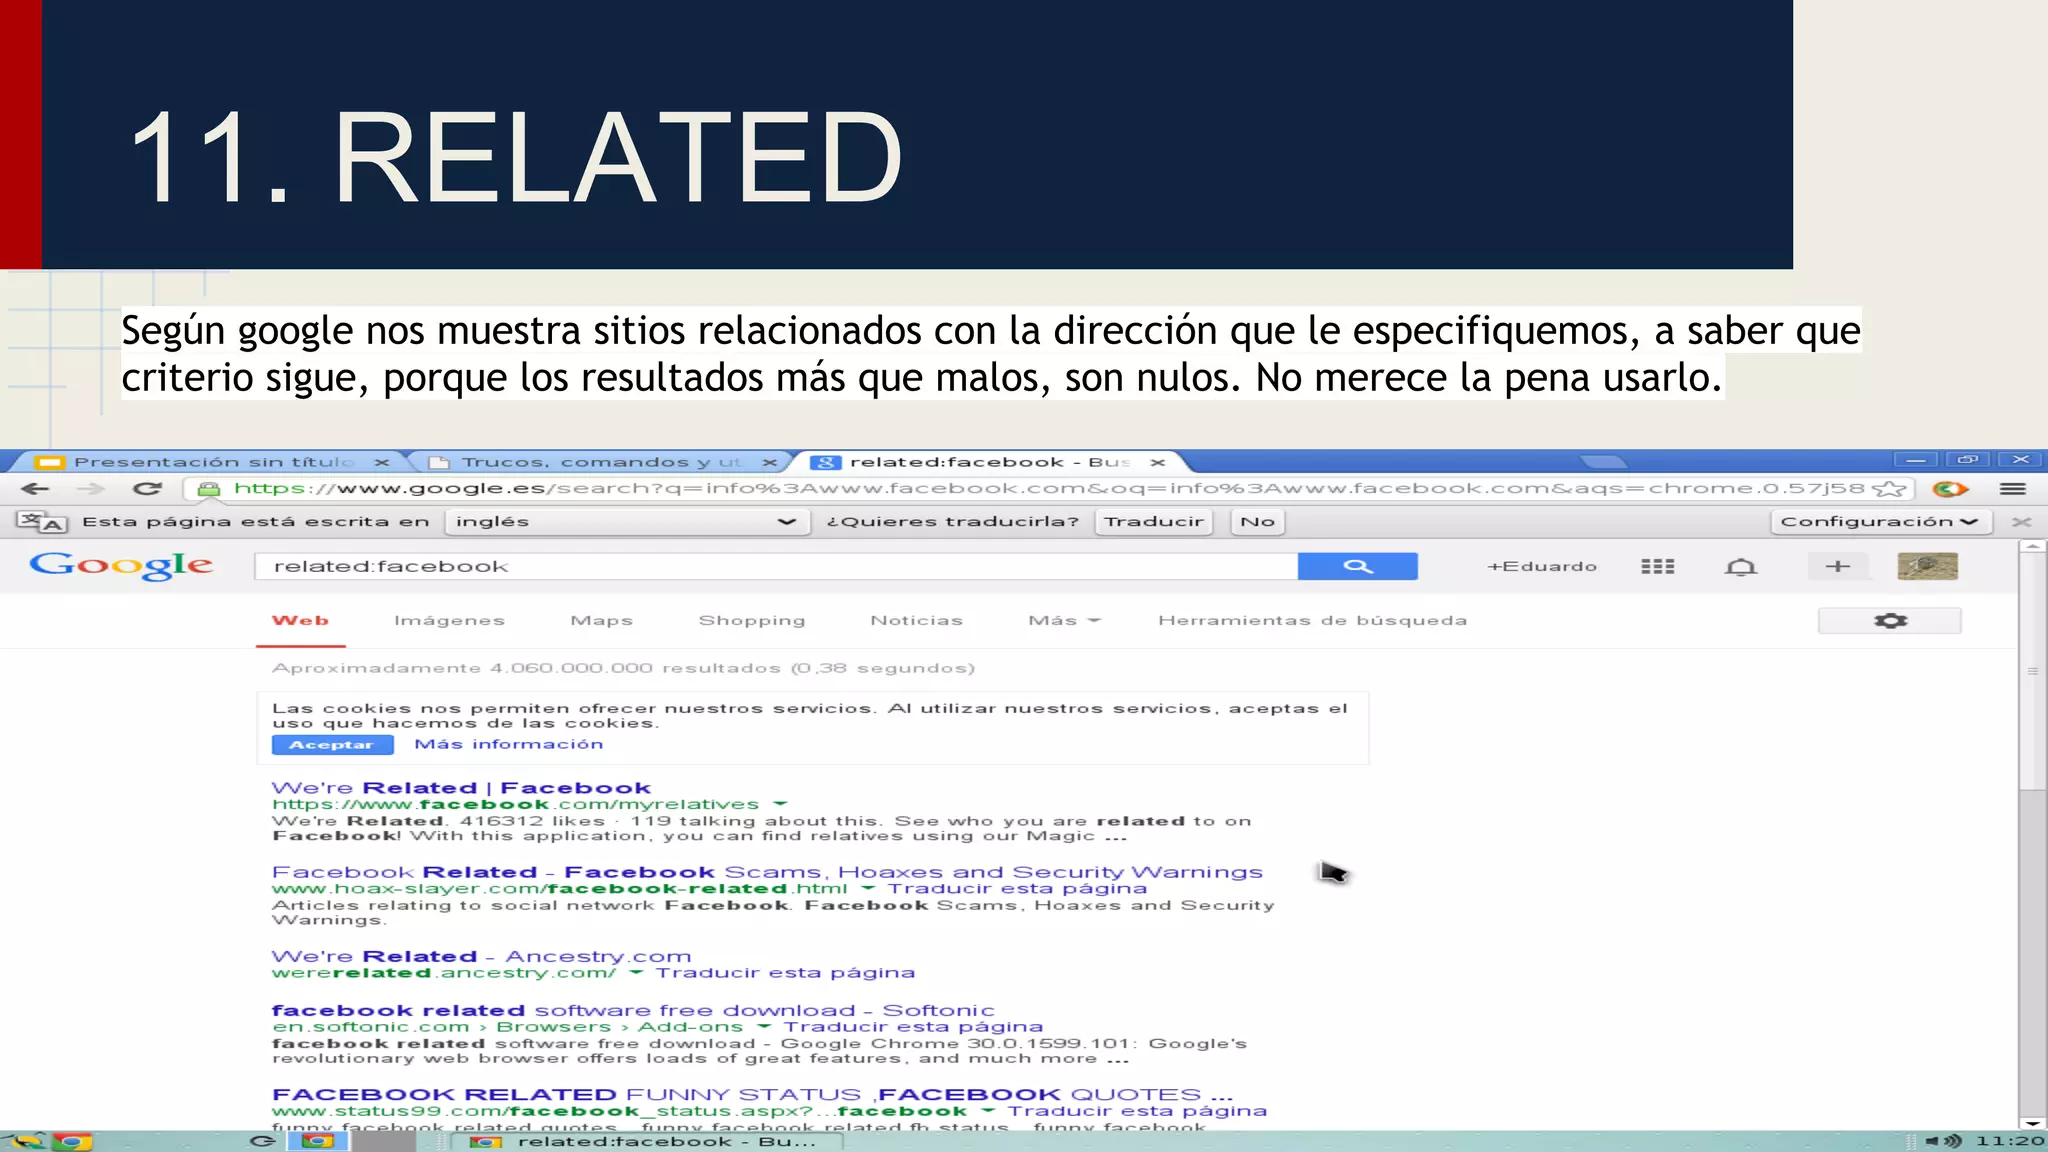Viewport: 2048px width, 1152px height.
Task: Expand dropdown arrow next to status99.com URL
Action: [988, 1110]
